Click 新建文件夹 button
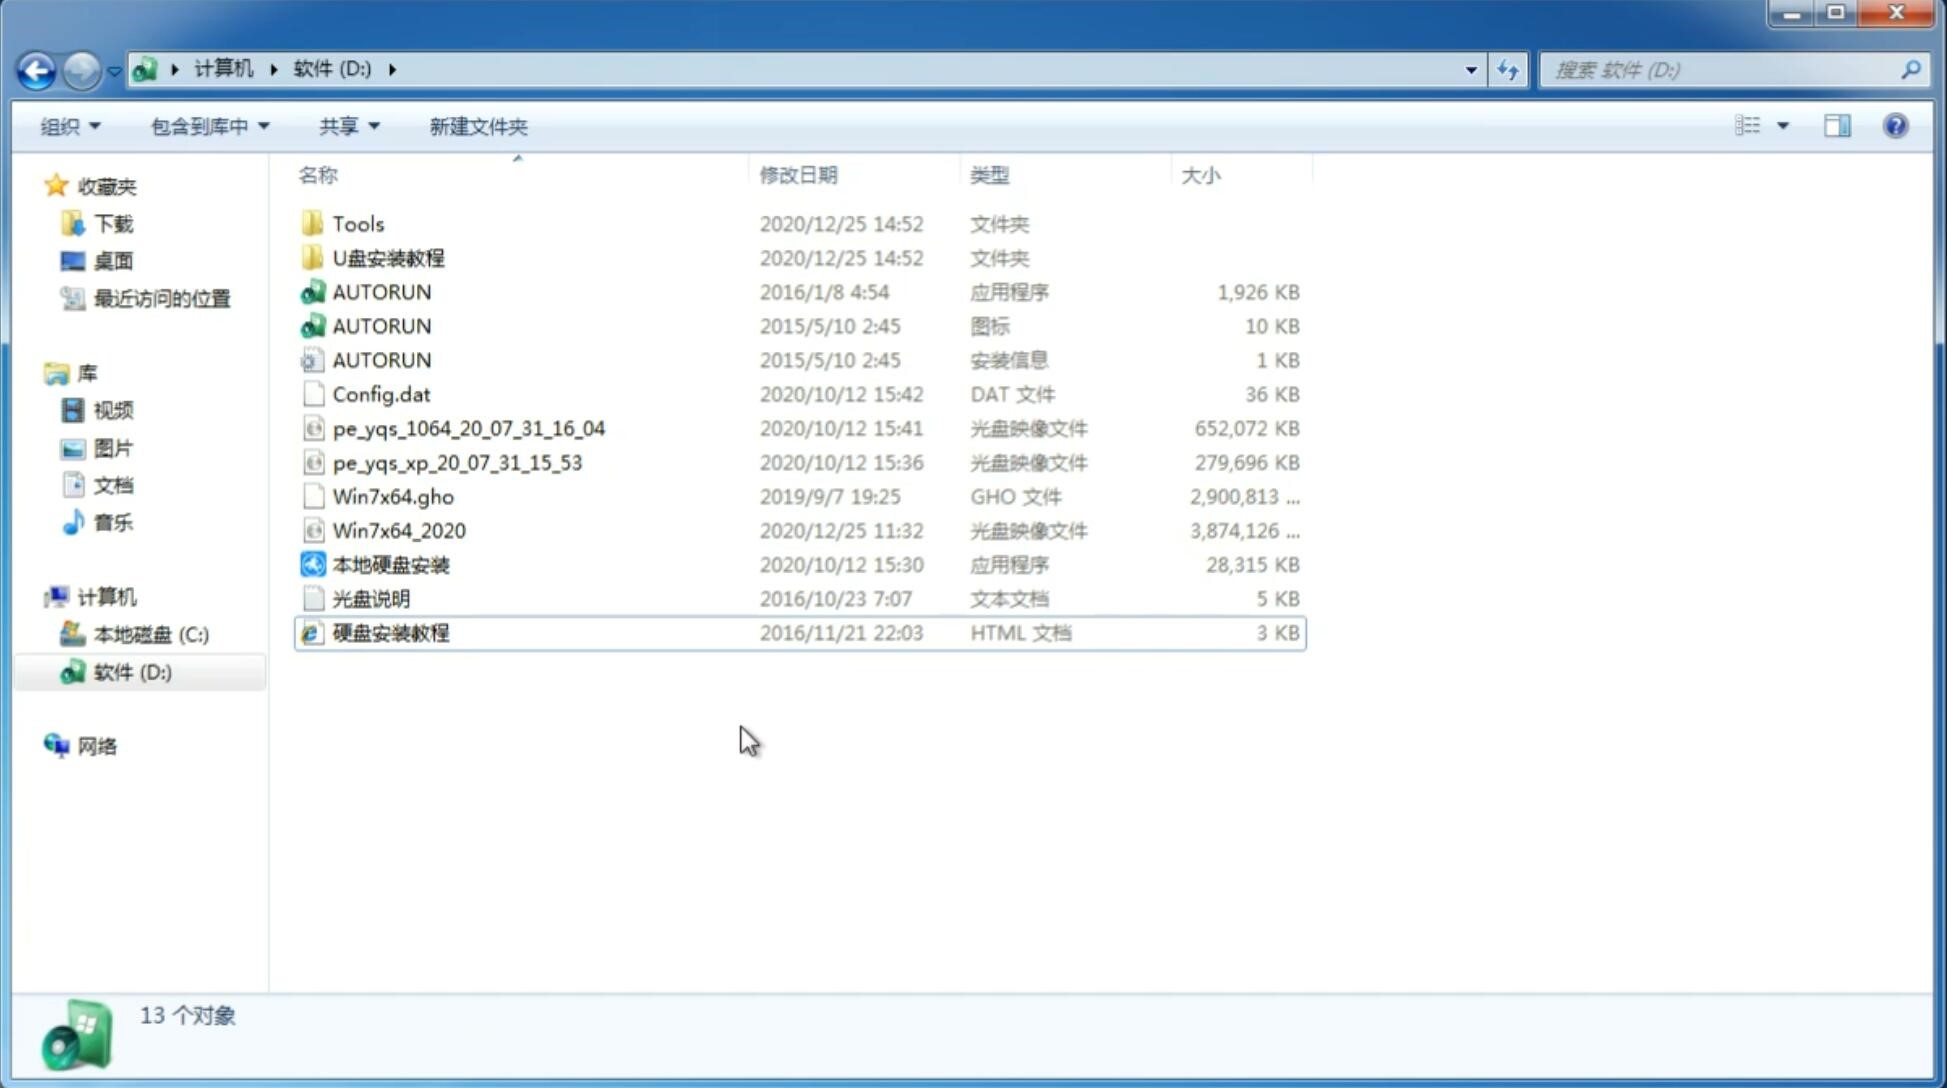 click(477, 124)
